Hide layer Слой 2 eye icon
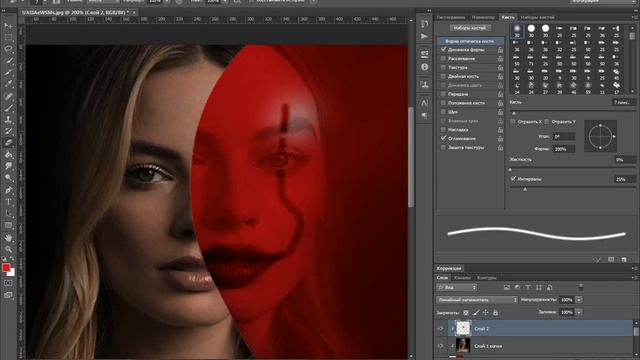 pos(441,329)
